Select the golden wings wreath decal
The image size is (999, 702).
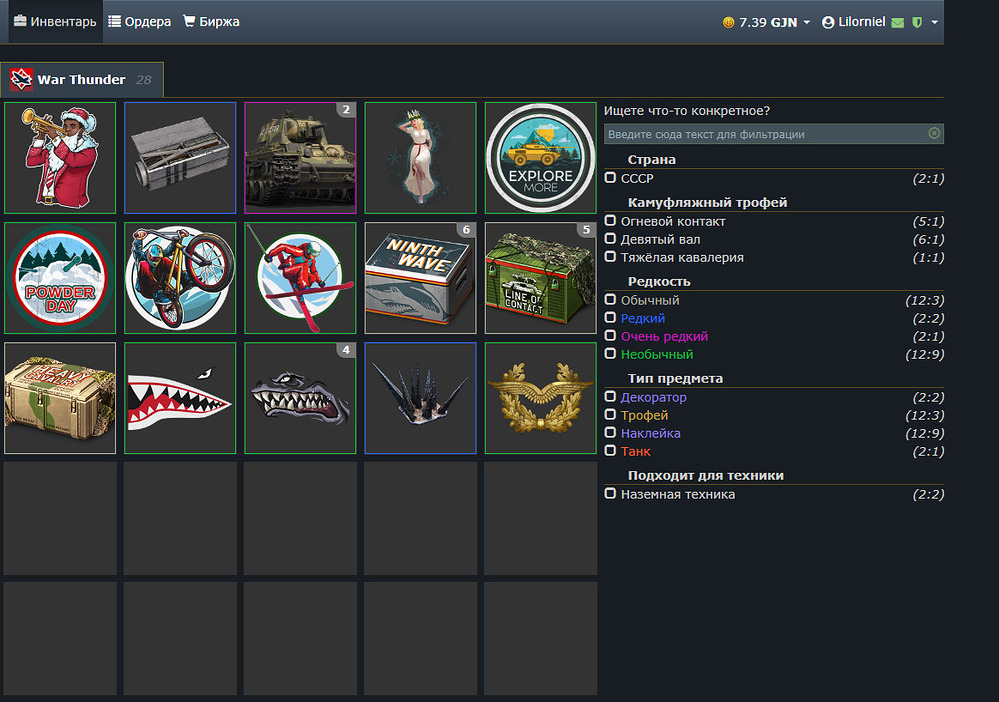[540, 398]
